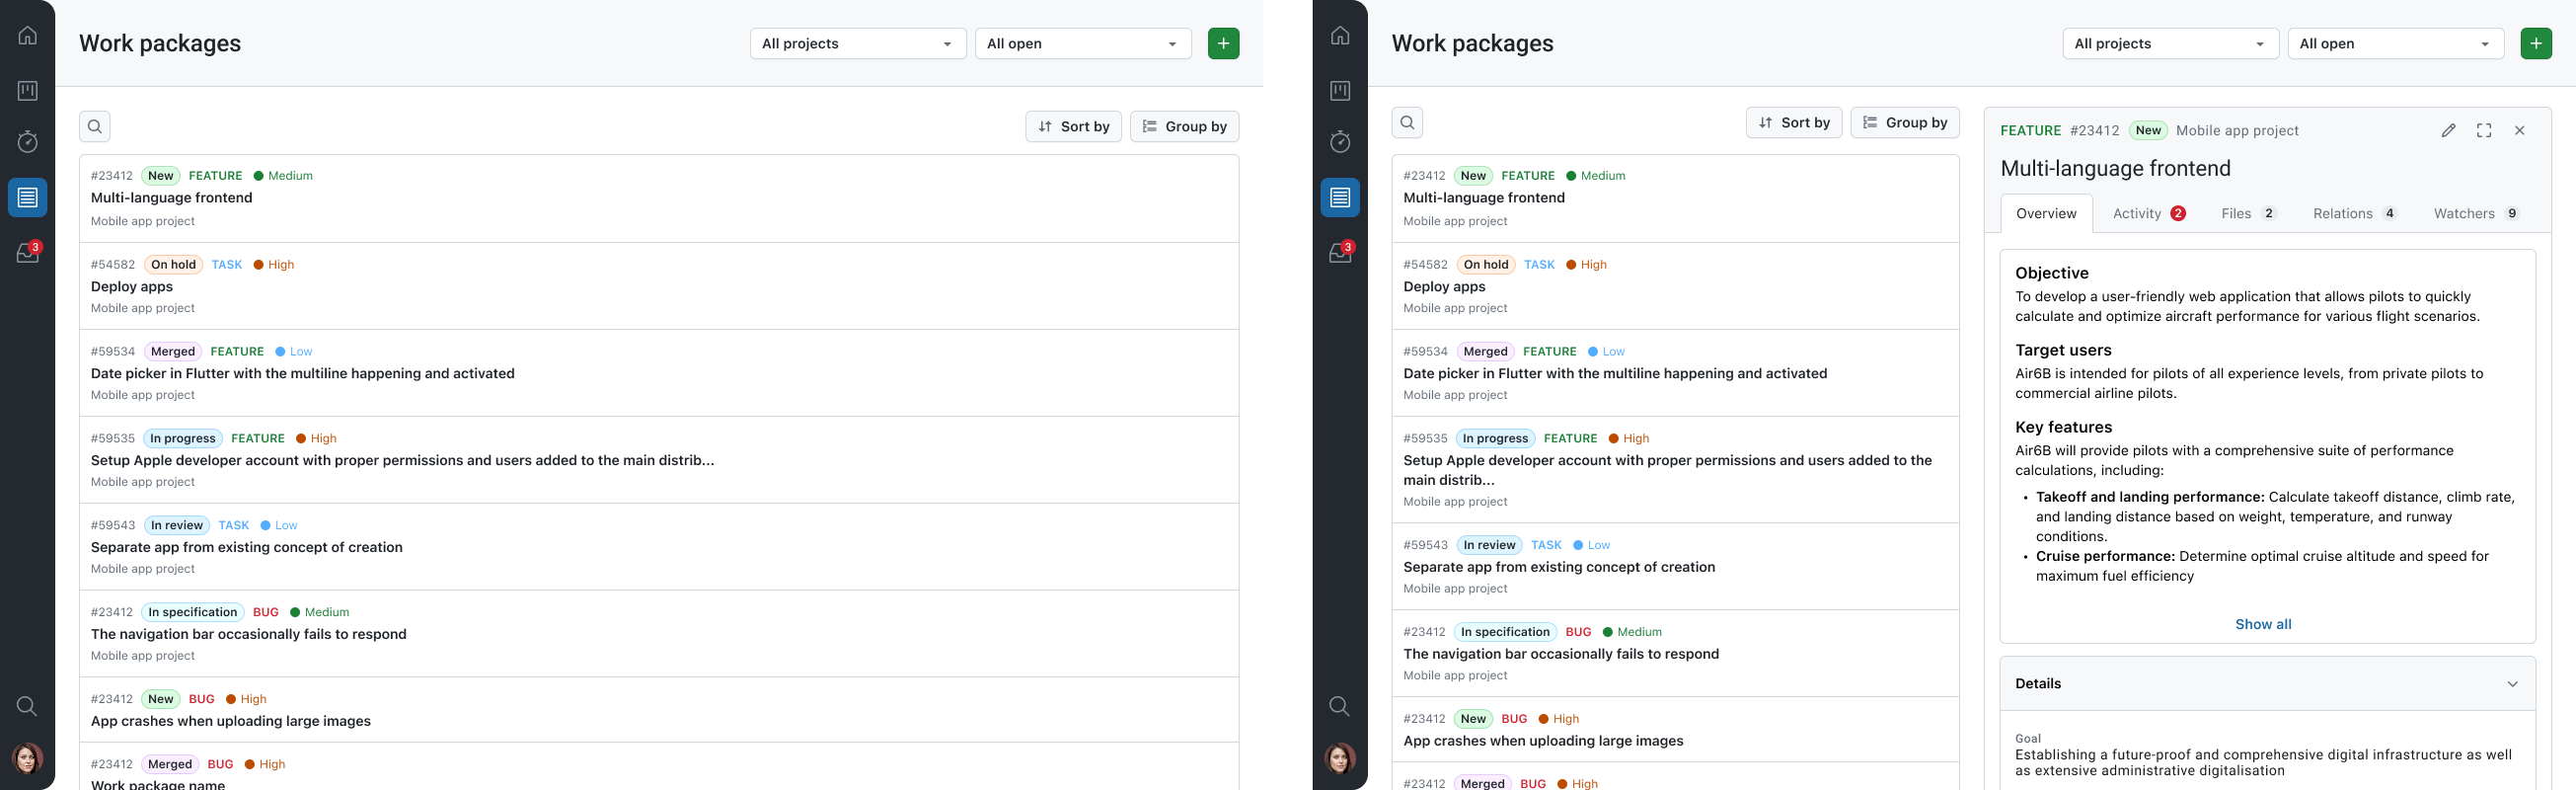Click the green plus button in the details-panel view
2576x790 pixels.
[2536, 43]
